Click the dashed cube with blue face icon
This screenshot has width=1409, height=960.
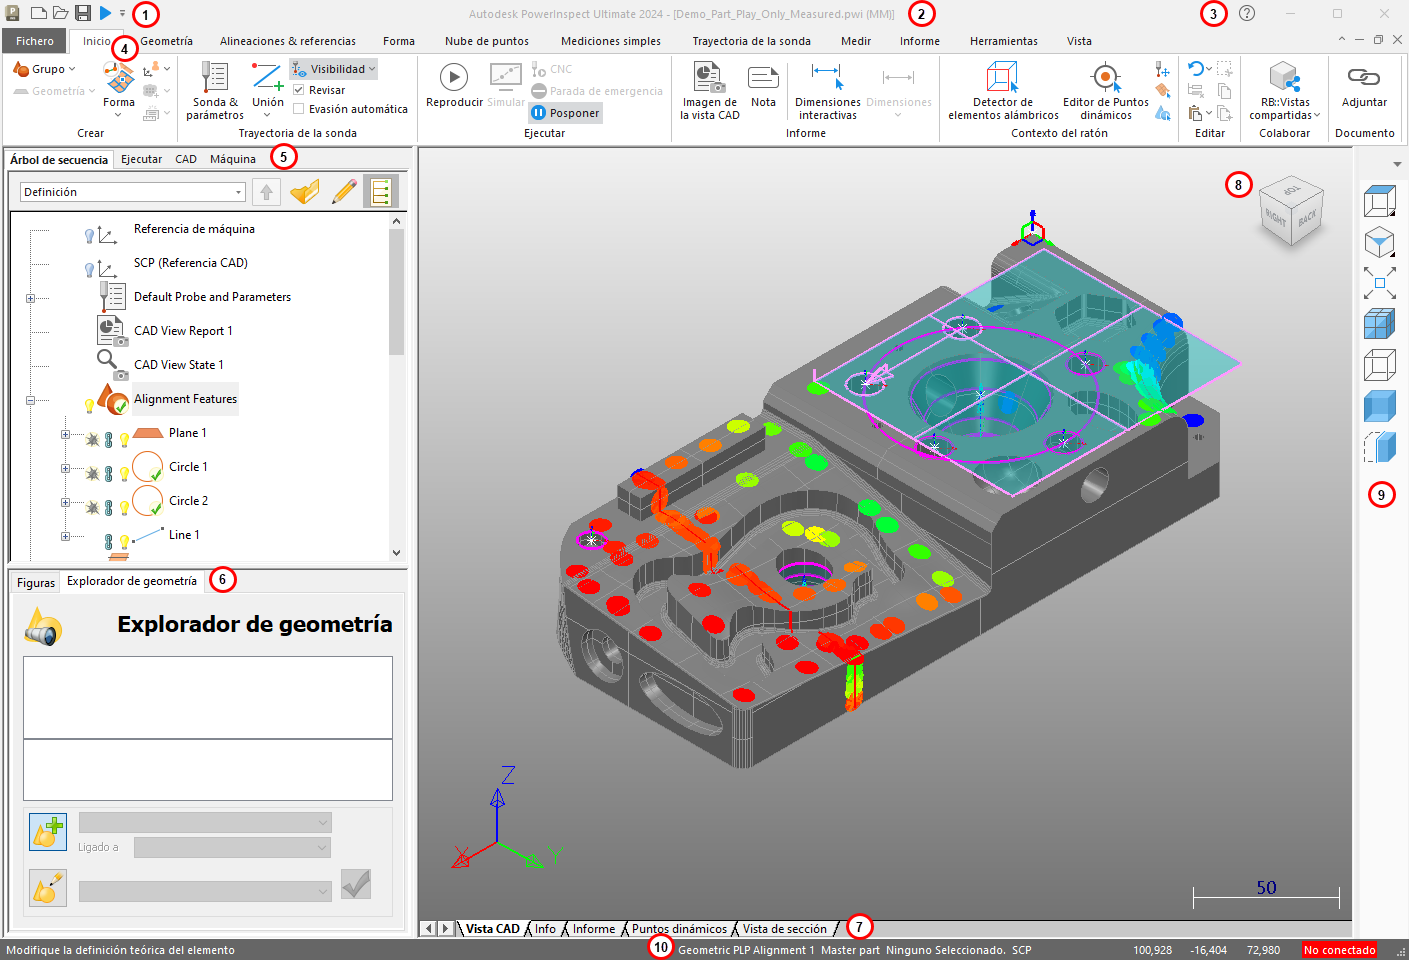click(x=1380, y=447)
